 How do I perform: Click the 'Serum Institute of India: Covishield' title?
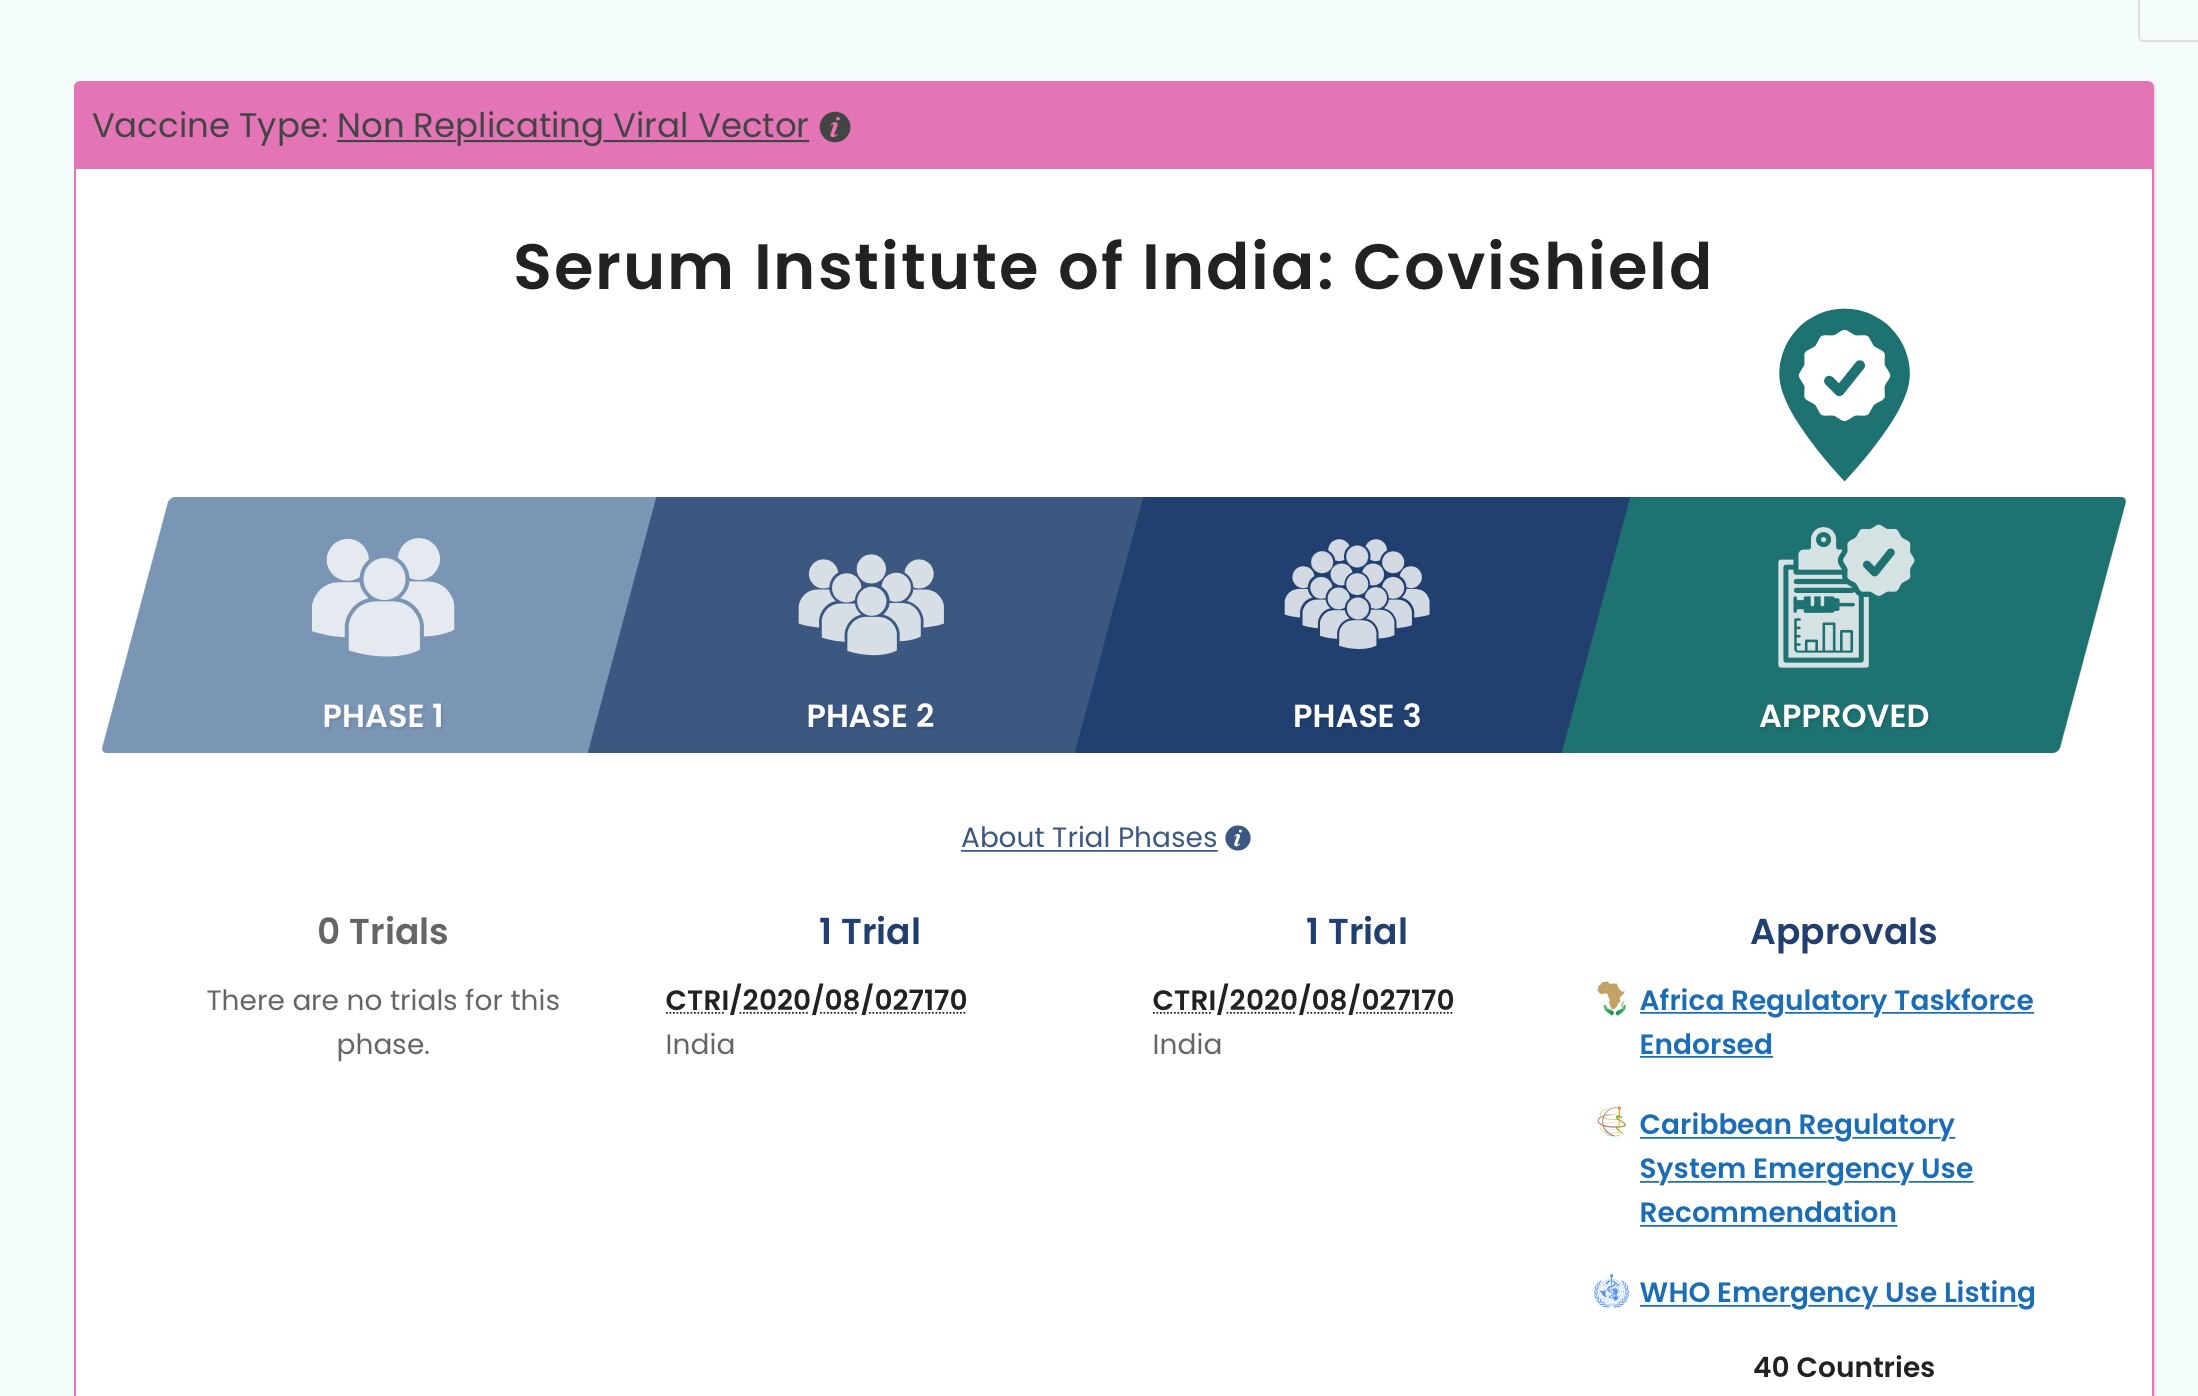pyautogui.click(x=1113, y=267)
